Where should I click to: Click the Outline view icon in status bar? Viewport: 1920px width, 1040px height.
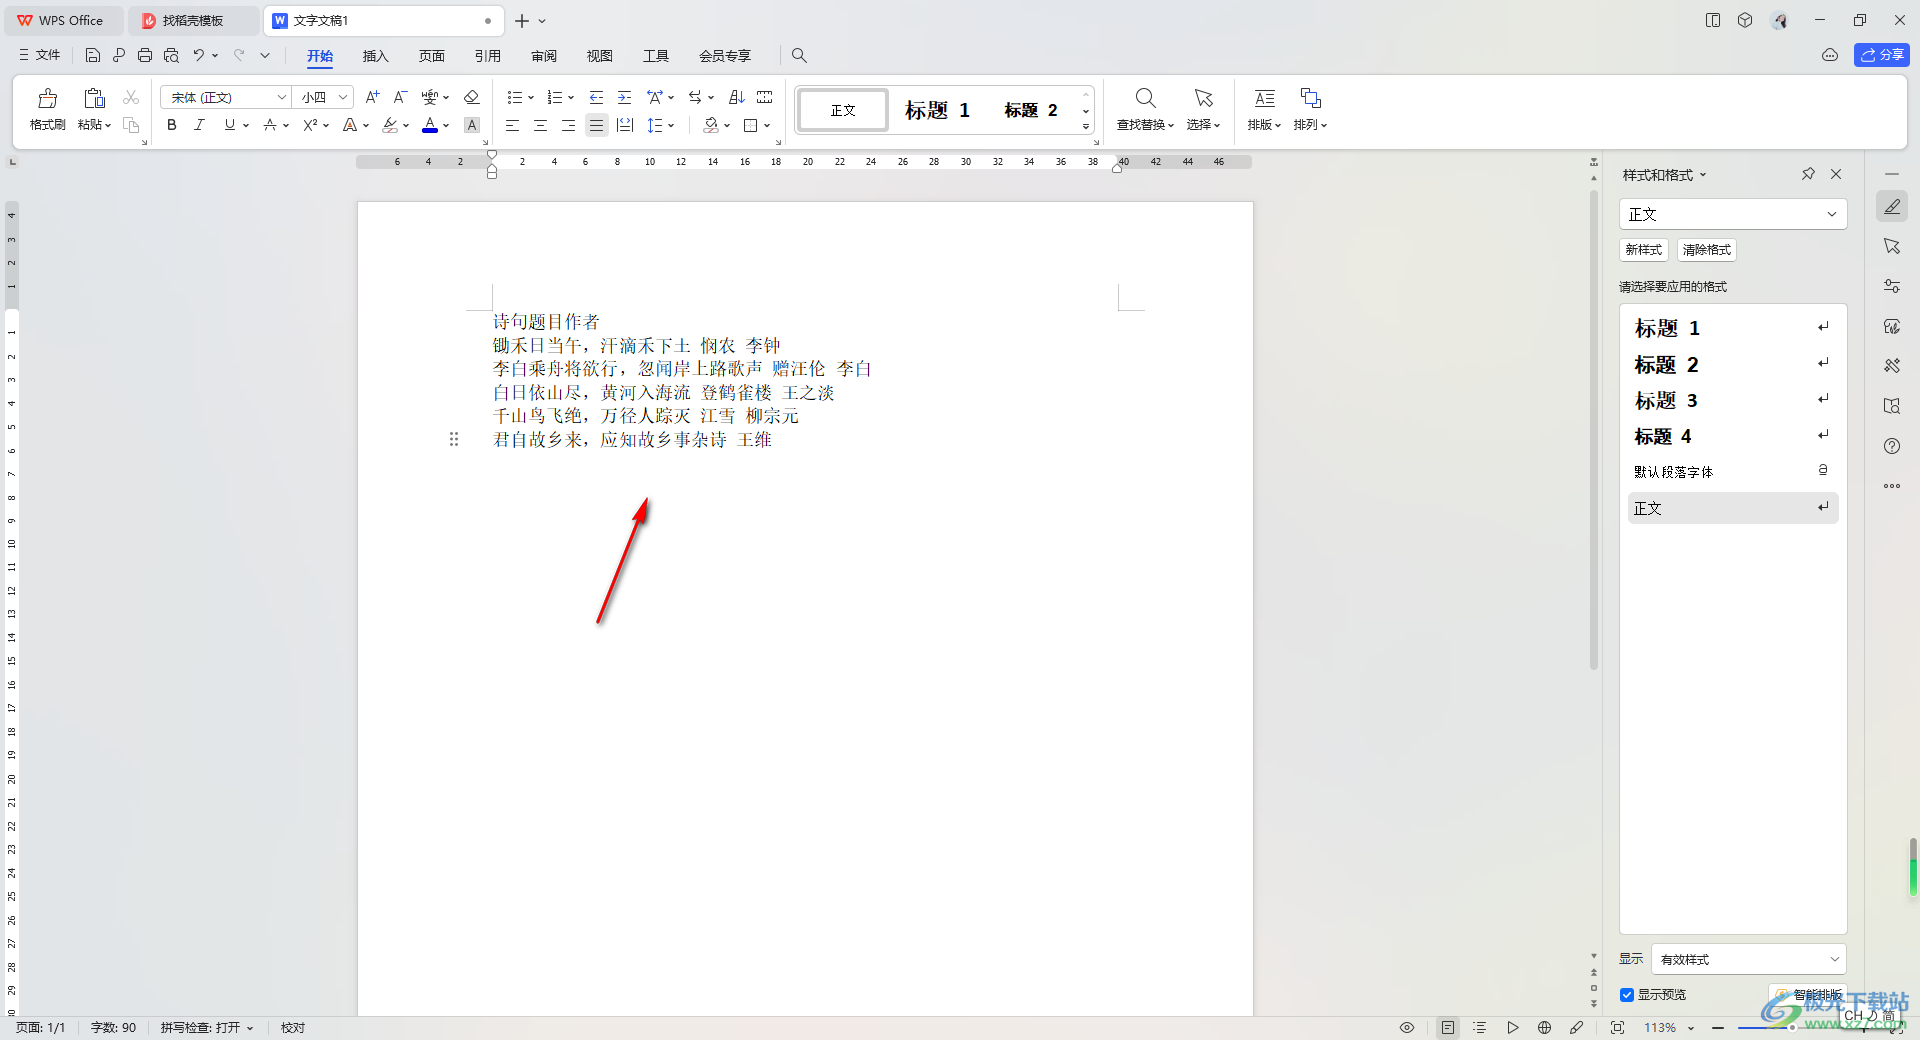pos(1480,1027)
